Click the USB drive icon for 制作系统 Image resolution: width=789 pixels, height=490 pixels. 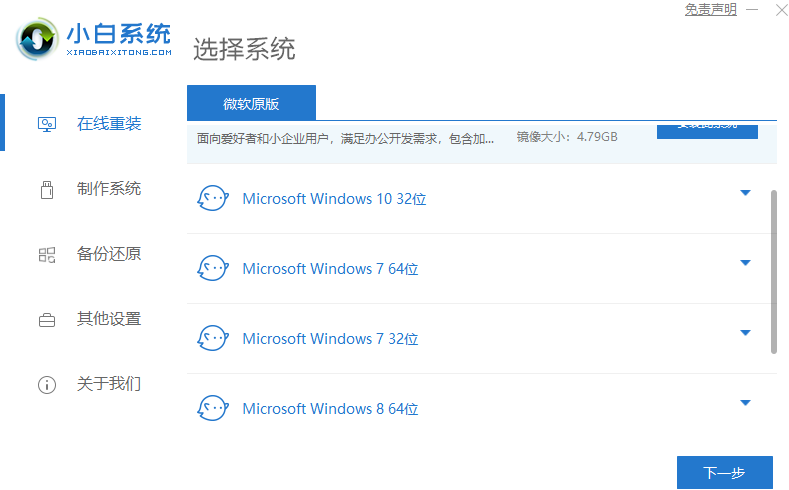click(x=46, y=189)
